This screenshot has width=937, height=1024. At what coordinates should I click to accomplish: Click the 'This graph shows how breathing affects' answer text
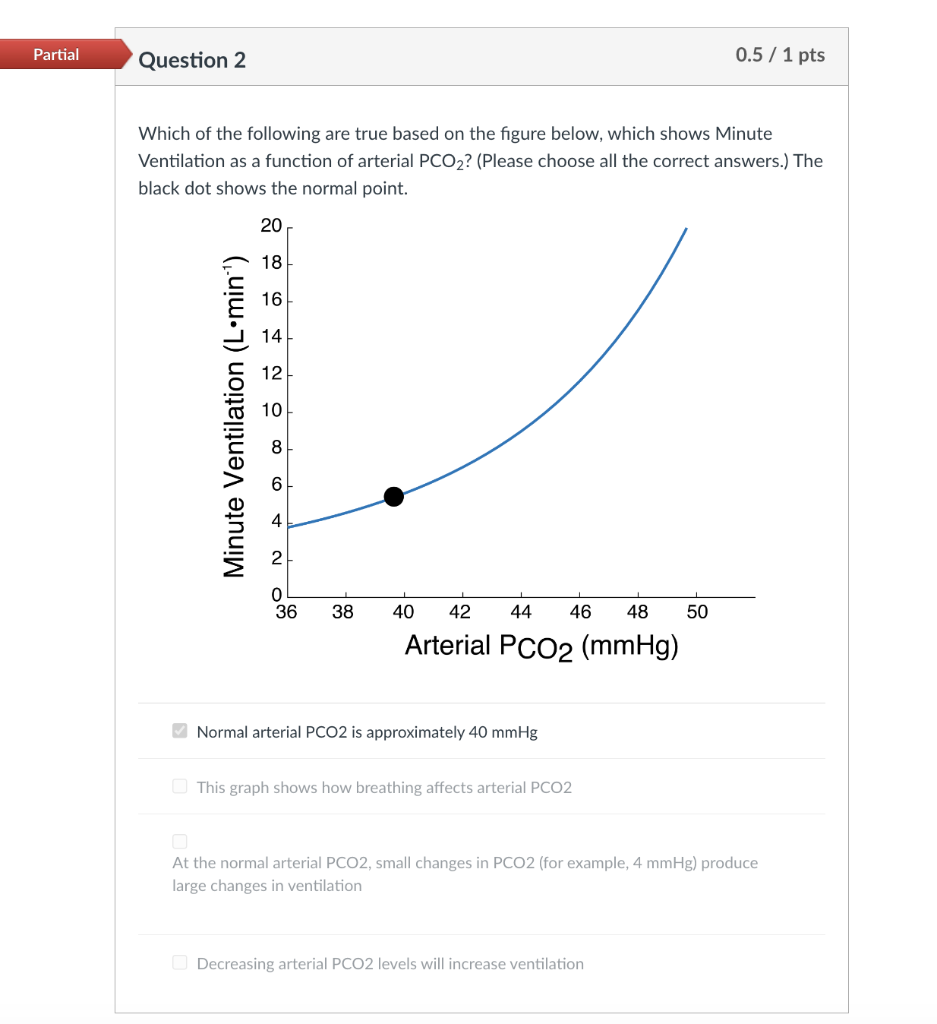[x=385, y=787]
